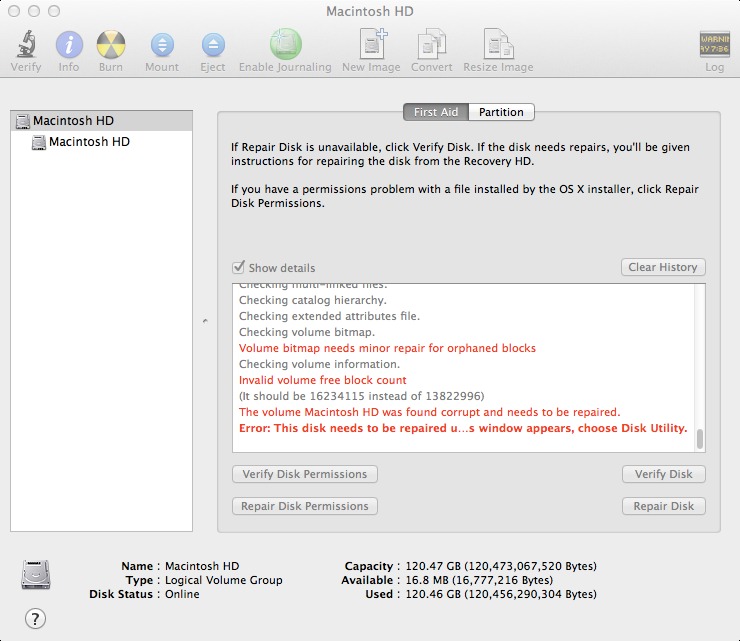Screen dimensions: 740x641
Task: Click the 'Checking volume bitmap.' log line
Action: [307, 332]
